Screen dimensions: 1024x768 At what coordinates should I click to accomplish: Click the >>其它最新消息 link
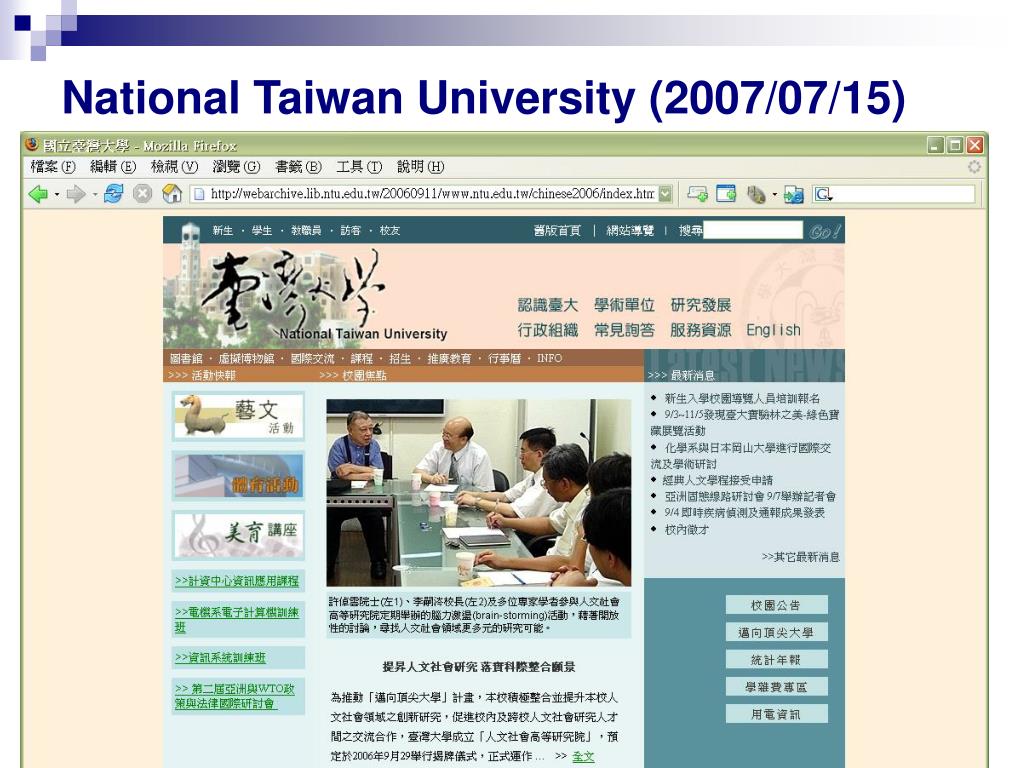click(801, 557)
